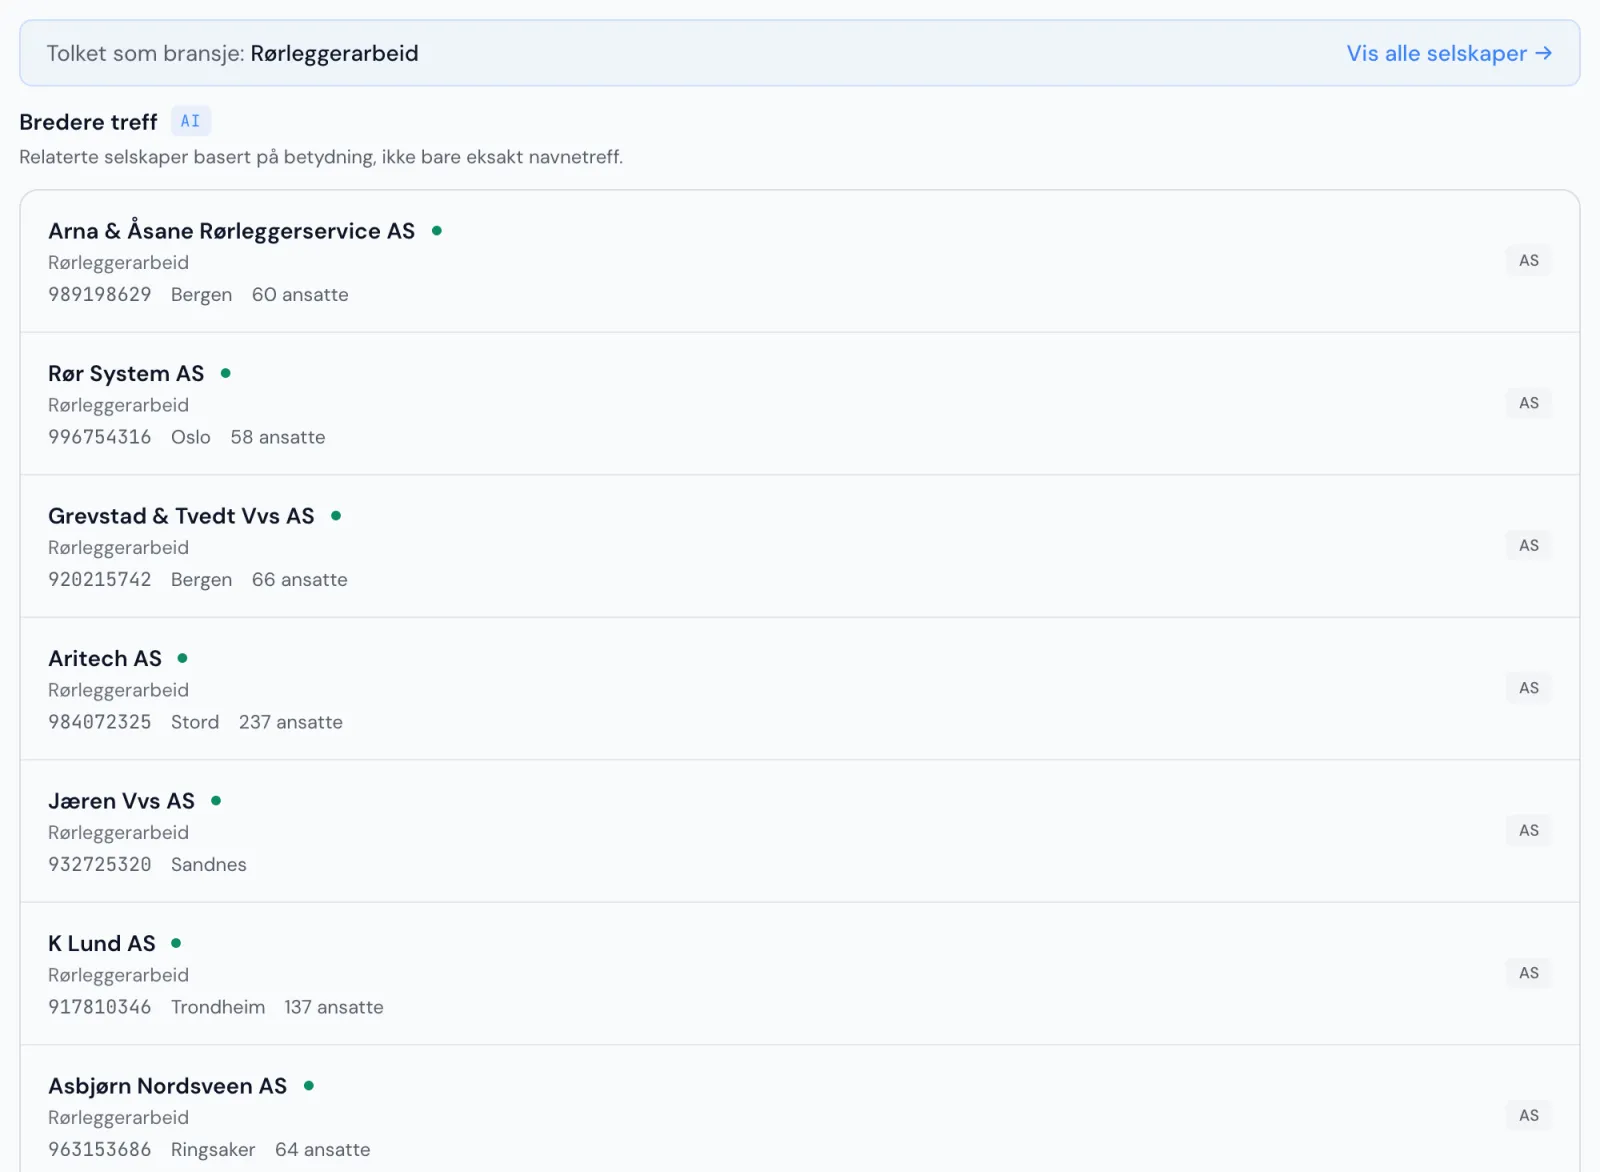The width and height of the screenshot is (1600, 1172).
Task: Click AS badge in Grevstad & Tvedt Vvs row
Action: [1529, 546]
